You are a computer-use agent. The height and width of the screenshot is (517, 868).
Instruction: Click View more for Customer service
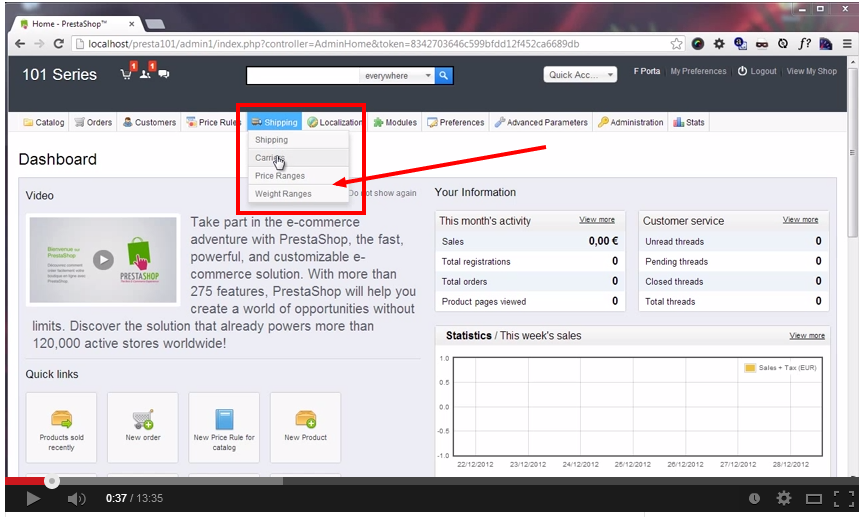pos(800,220)
